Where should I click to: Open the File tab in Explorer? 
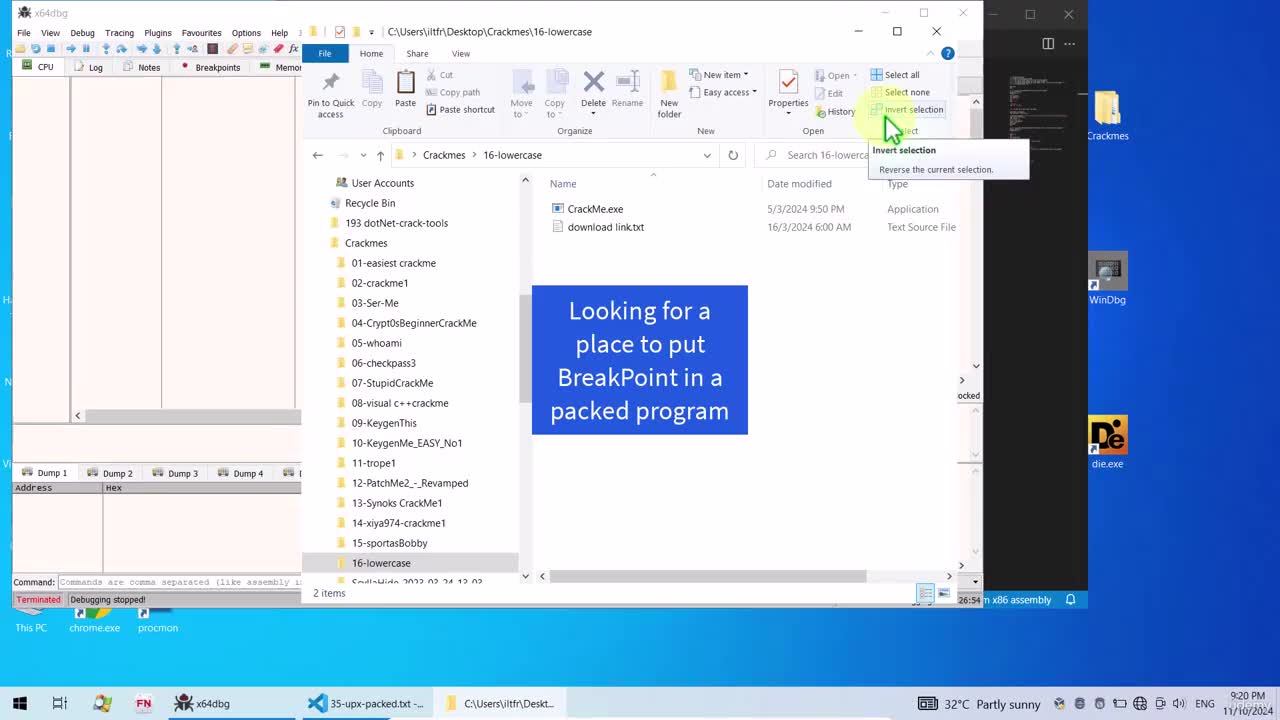[x=325, y=54]
